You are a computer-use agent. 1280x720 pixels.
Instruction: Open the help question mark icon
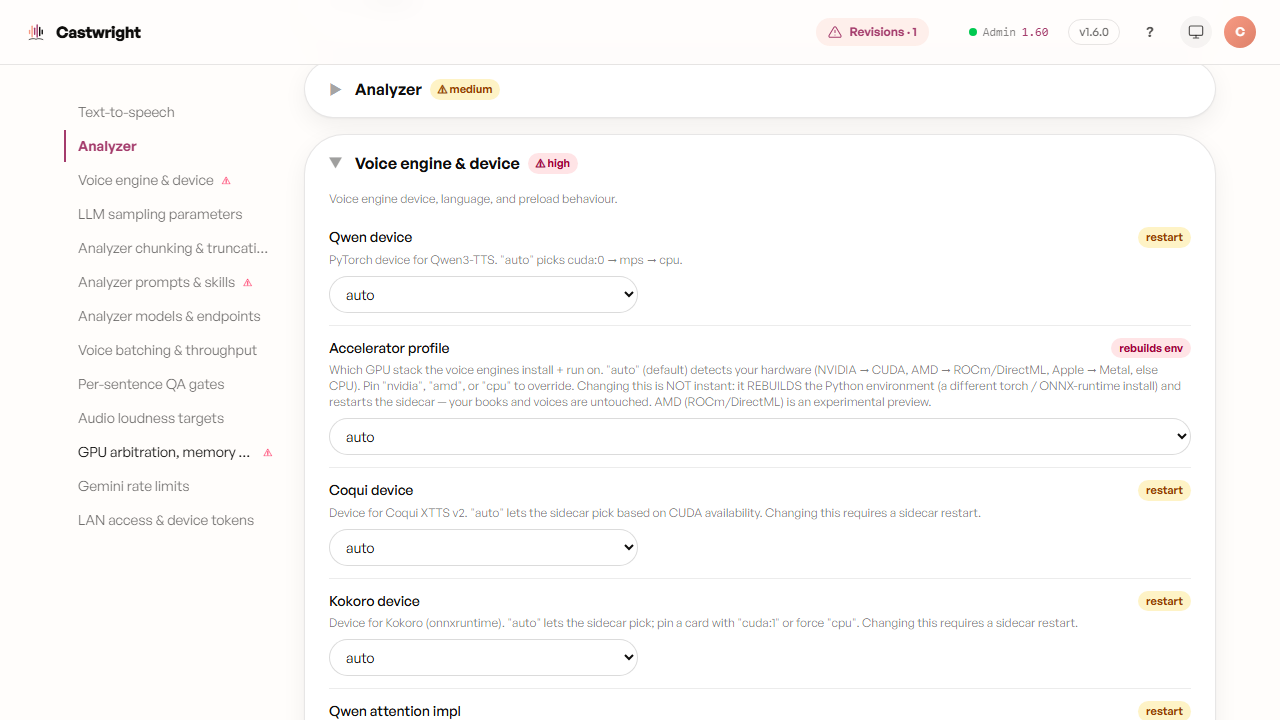pyautogui.click(x=1150, y=32)
